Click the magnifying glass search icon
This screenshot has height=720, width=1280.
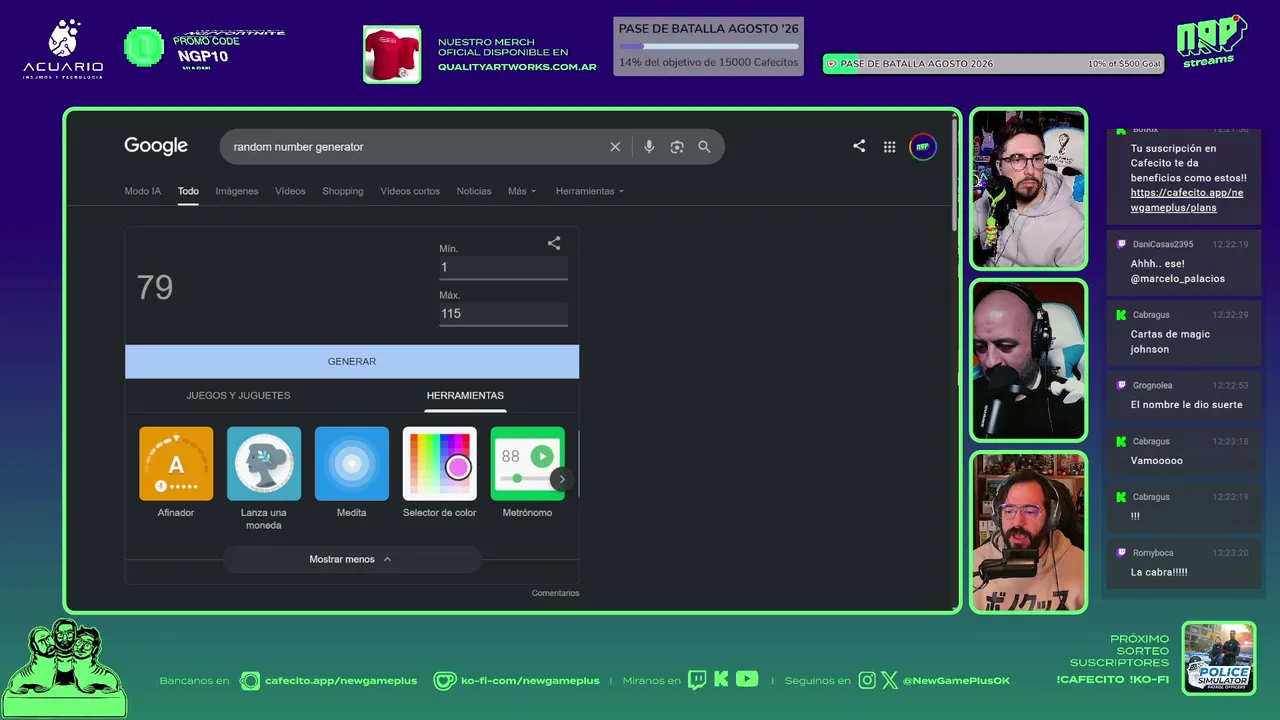click(x=704, y=147)
